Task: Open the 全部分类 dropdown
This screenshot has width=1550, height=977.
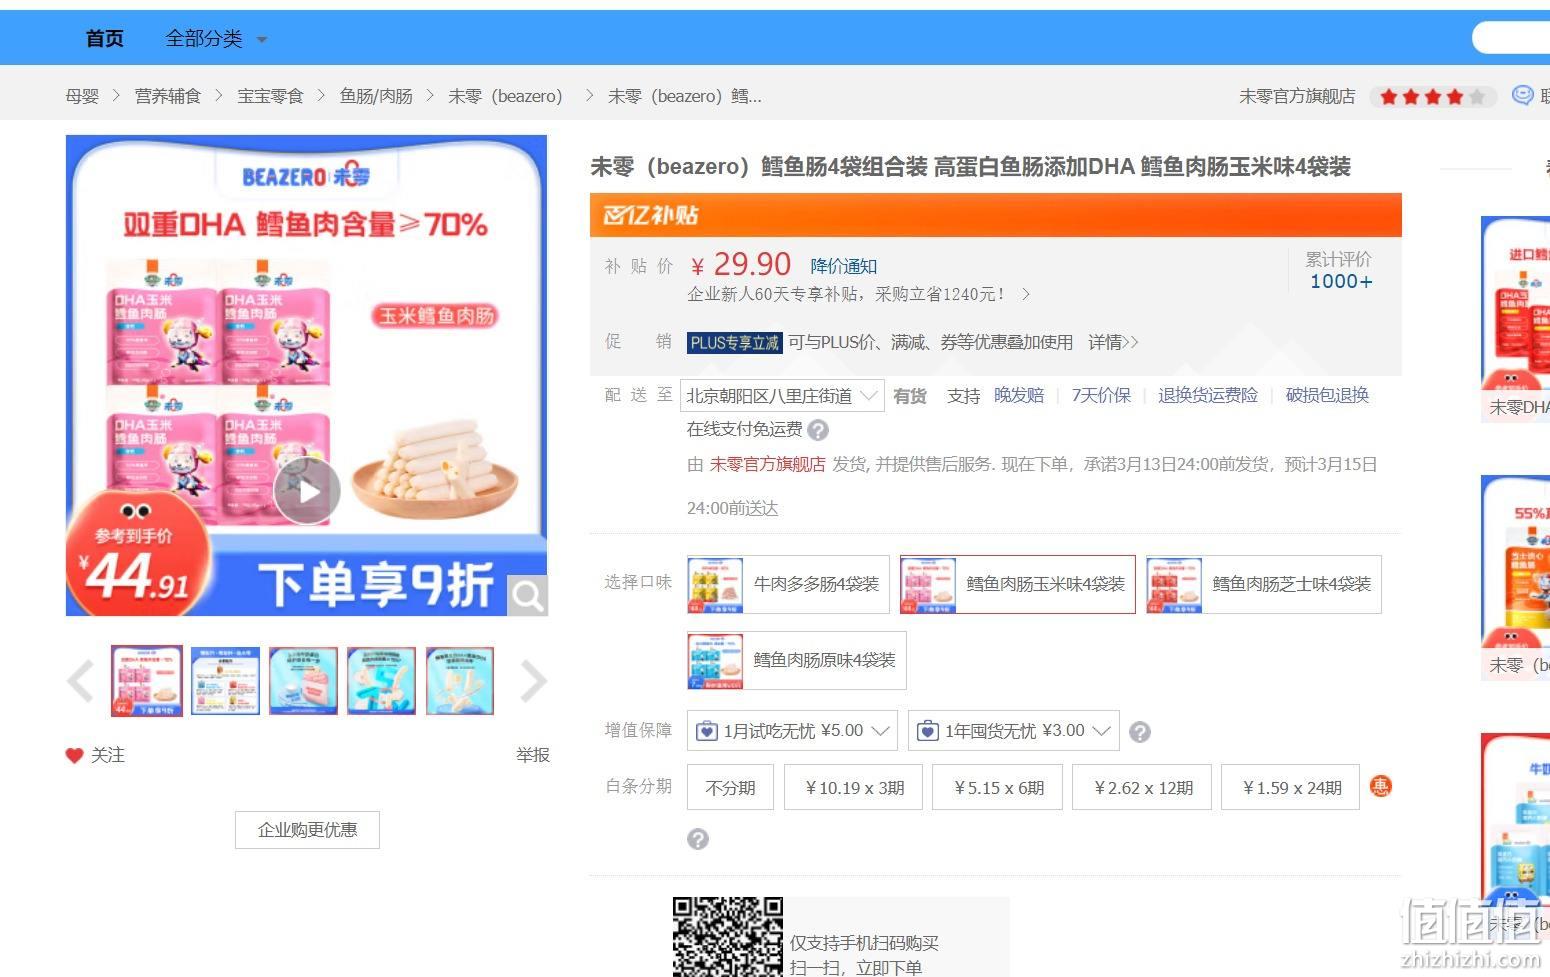Action: point(216,39)
